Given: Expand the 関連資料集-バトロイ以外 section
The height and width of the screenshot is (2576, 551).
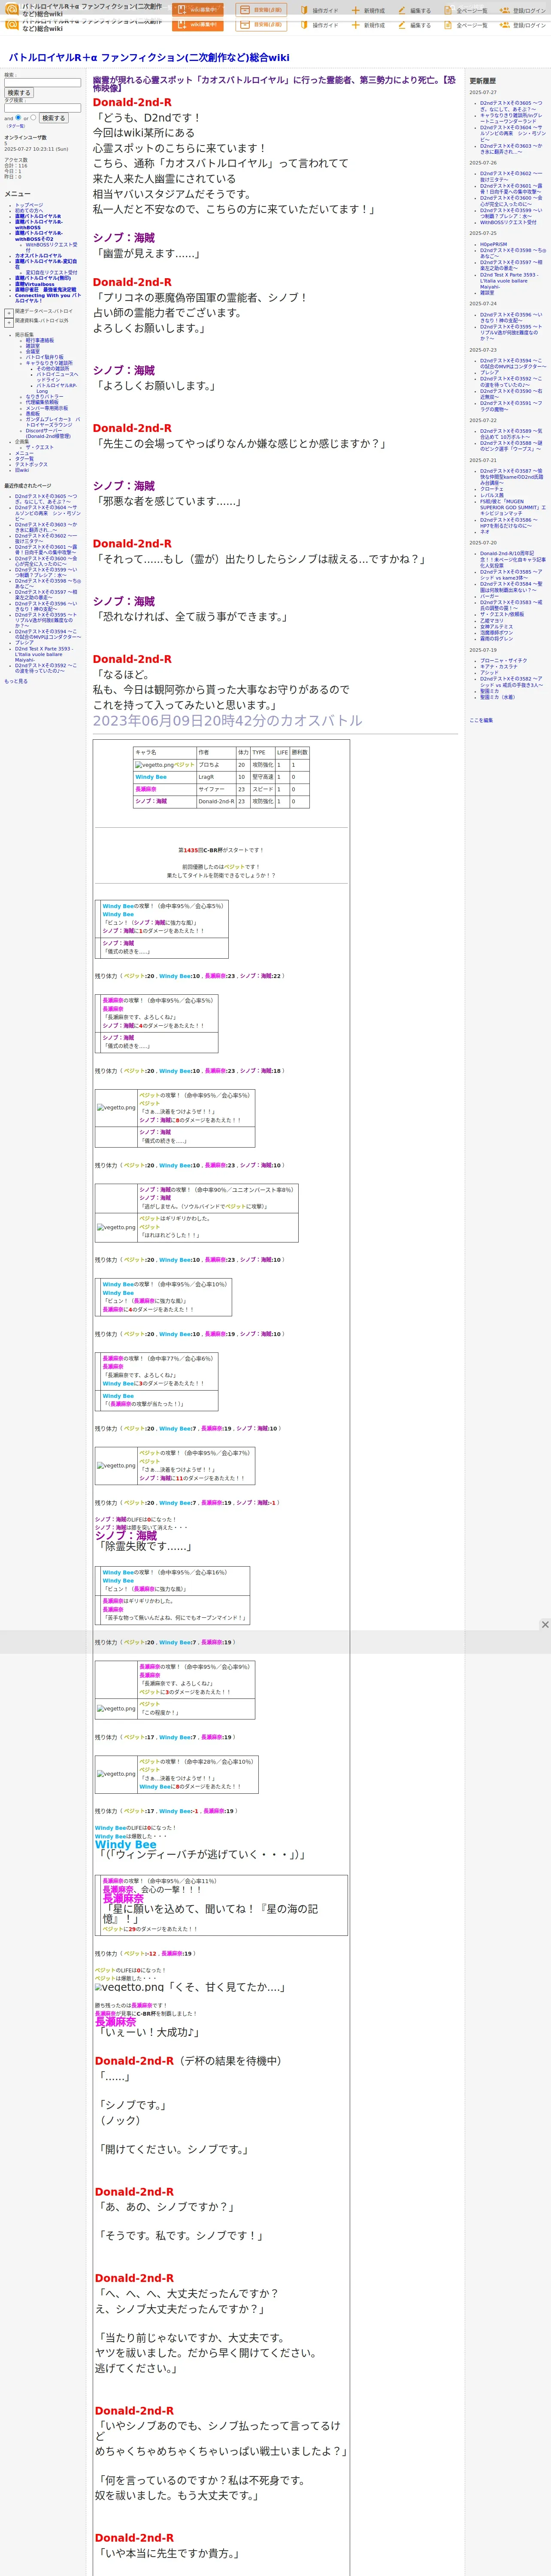Looking at the screenshot, I should pyautogui.click(x=9, y=323).
